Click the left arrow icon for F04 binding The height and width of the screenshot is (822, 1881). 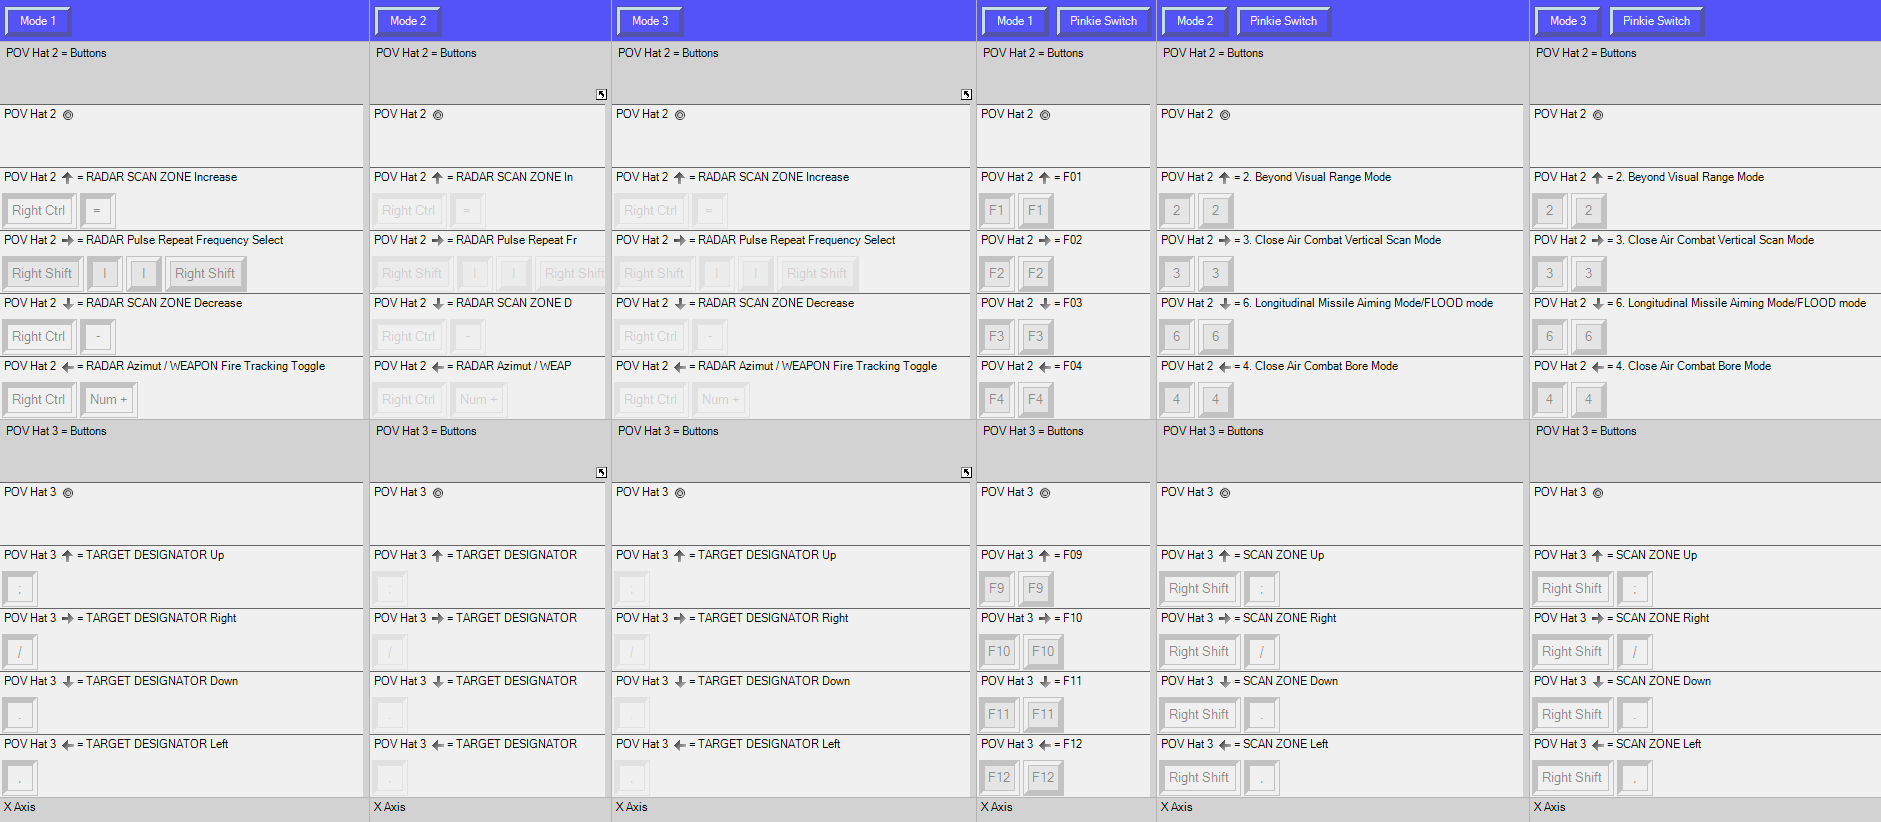click(1044, 367)
